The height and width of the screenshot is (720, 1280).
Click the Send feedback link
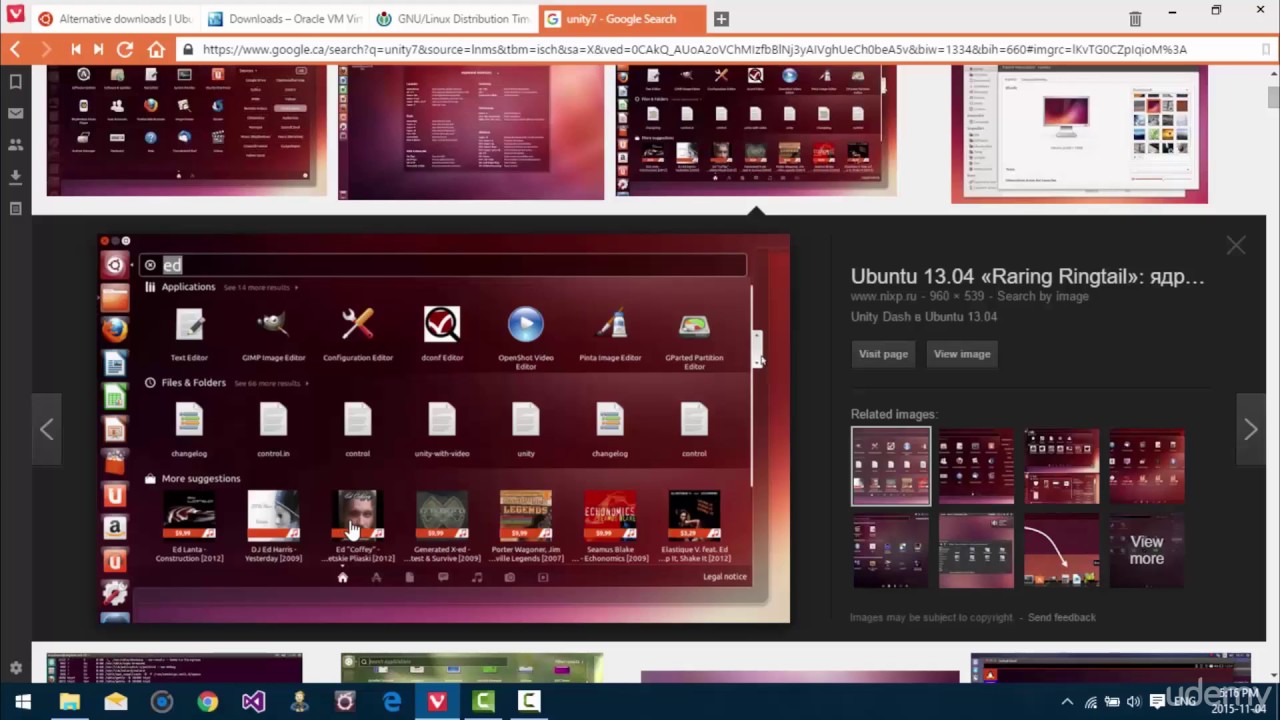[x=1062, y=618]
